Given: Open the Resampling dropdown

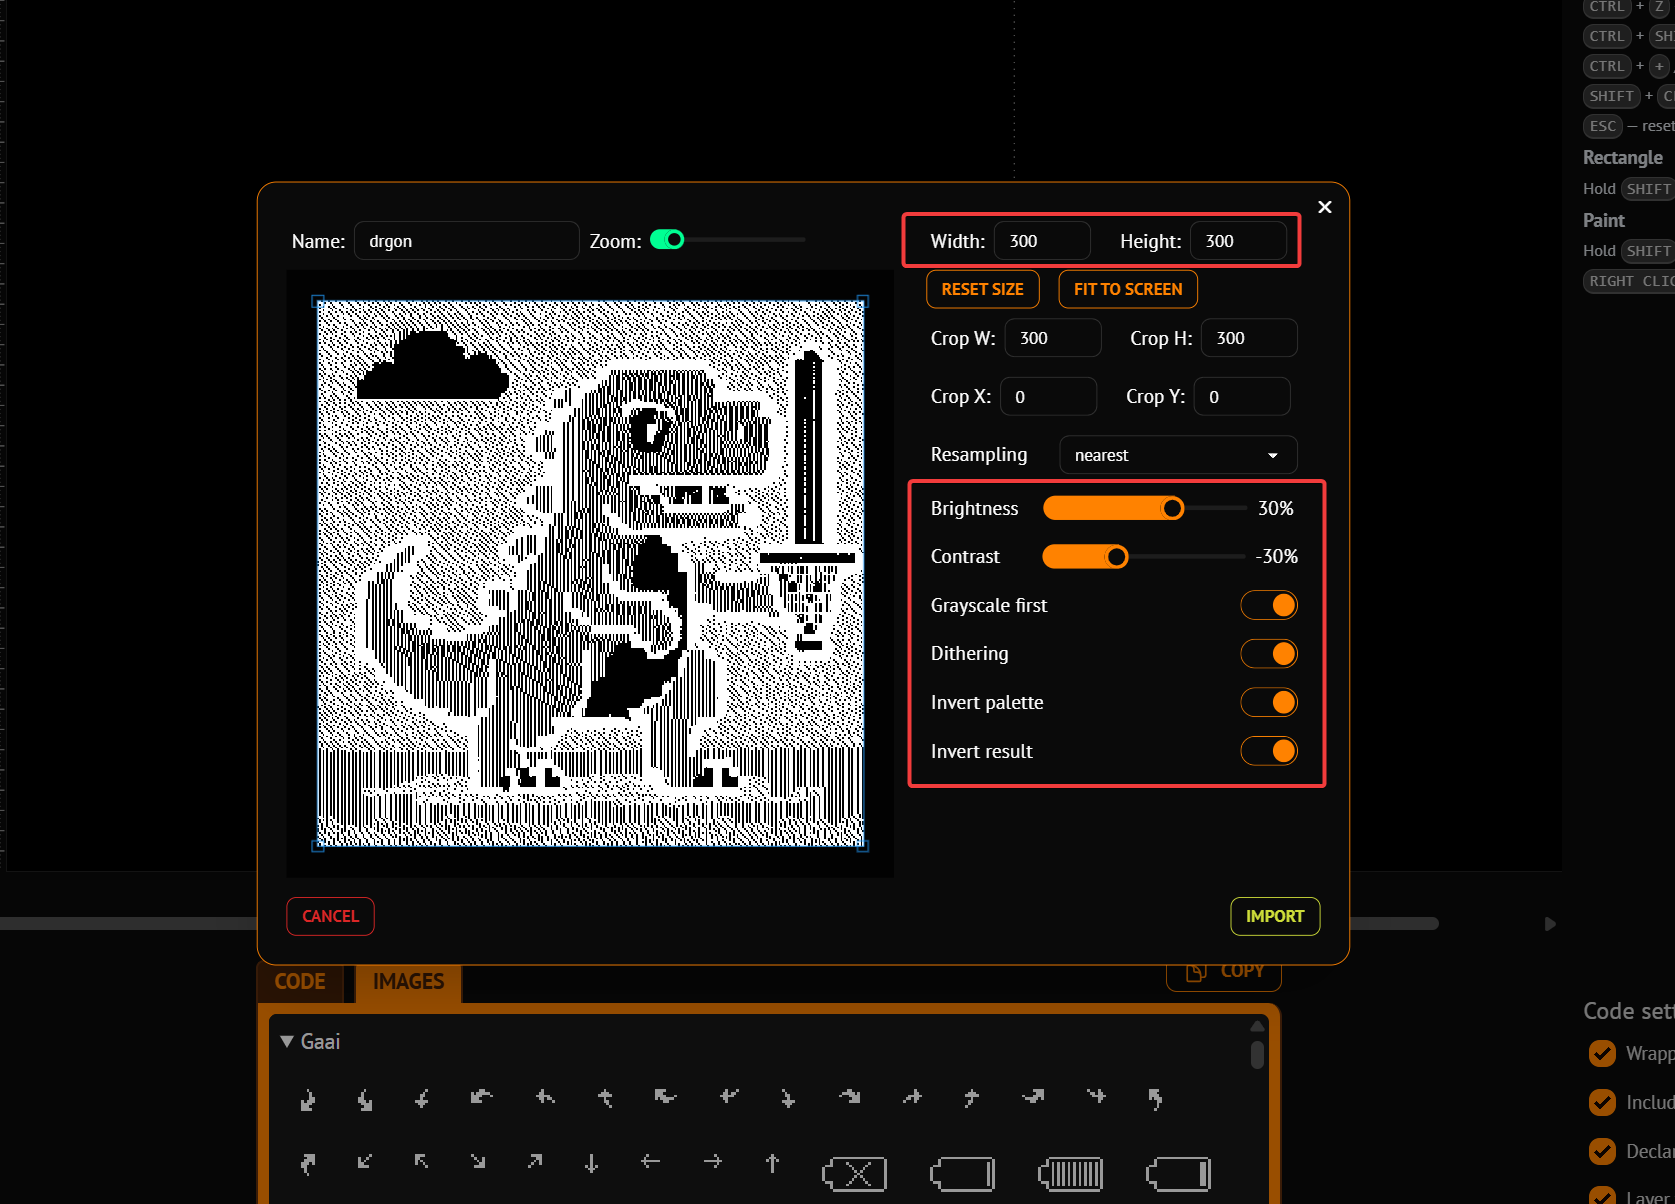Looking at the screenshot, I should tap(1178, 455).
